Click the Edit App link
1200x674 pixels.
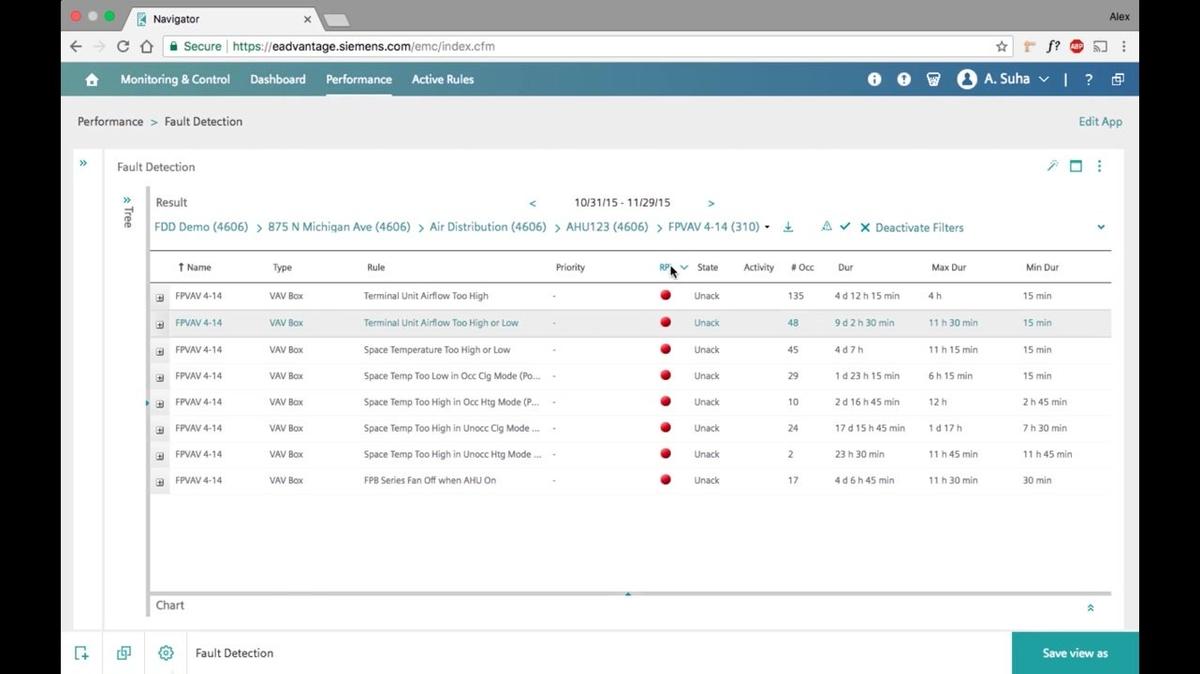tap(1100, 121)
